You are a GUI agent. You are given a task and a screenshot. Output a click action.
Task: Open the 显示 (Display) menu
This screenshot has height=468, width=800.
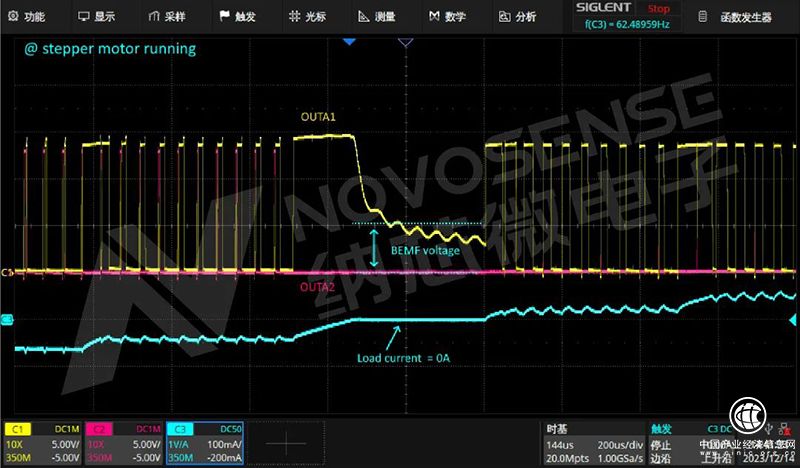(97, 16)
